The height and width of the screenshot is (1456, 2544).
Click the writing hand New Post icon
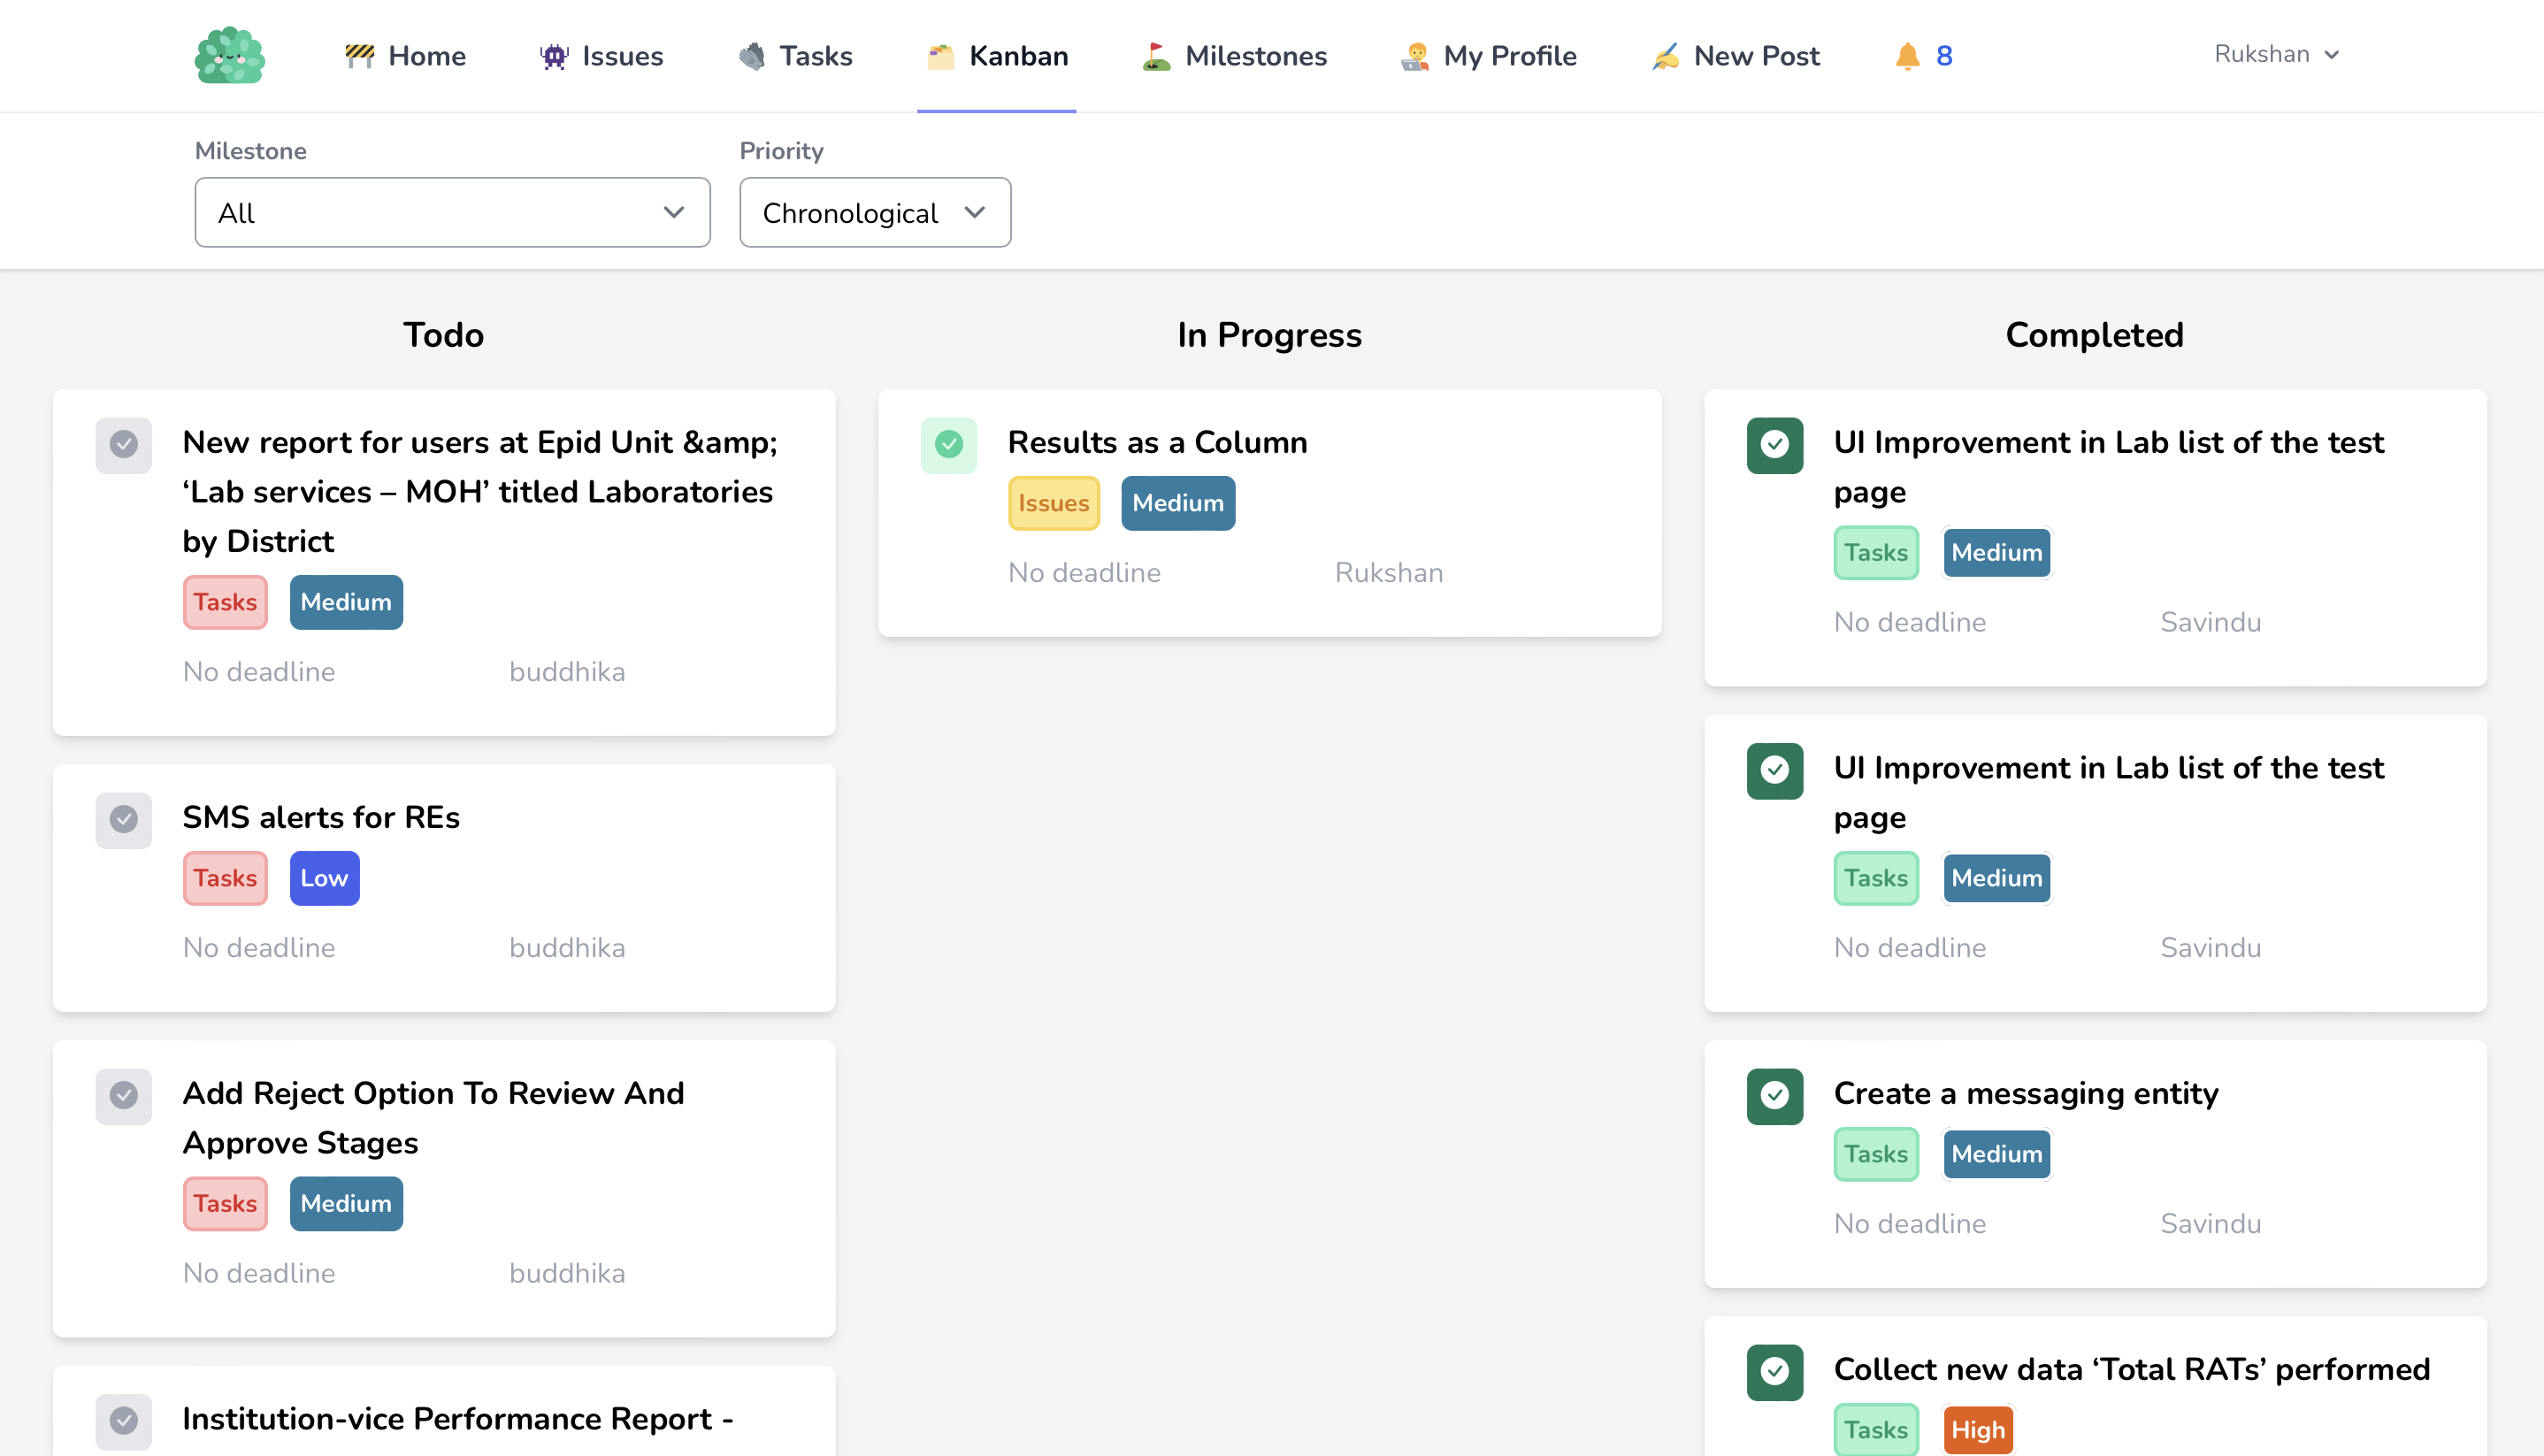click(x=1665, y=56)
